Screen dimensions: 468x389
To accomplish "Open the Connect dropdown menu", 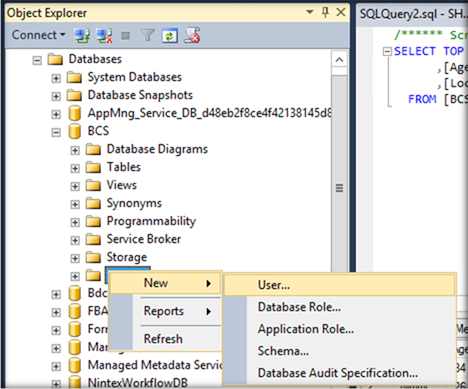I will 38,35.
